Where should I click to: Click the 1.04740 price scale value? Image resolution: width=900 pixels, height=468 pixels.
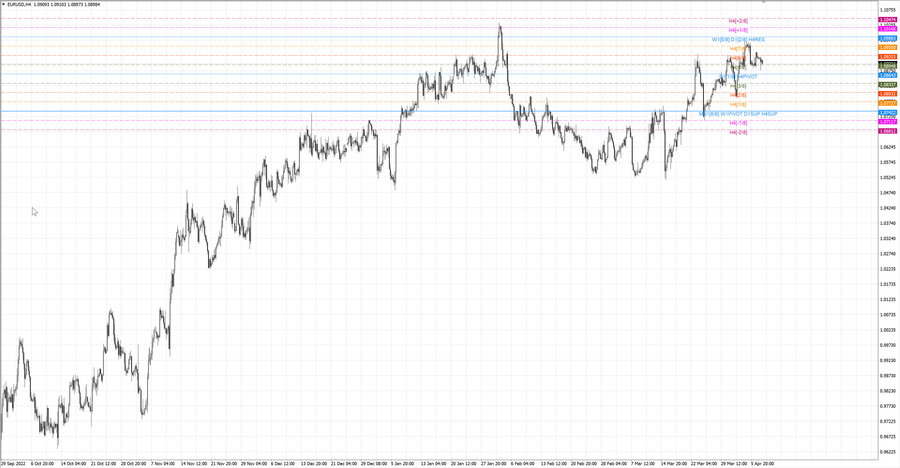click(888, 193)
